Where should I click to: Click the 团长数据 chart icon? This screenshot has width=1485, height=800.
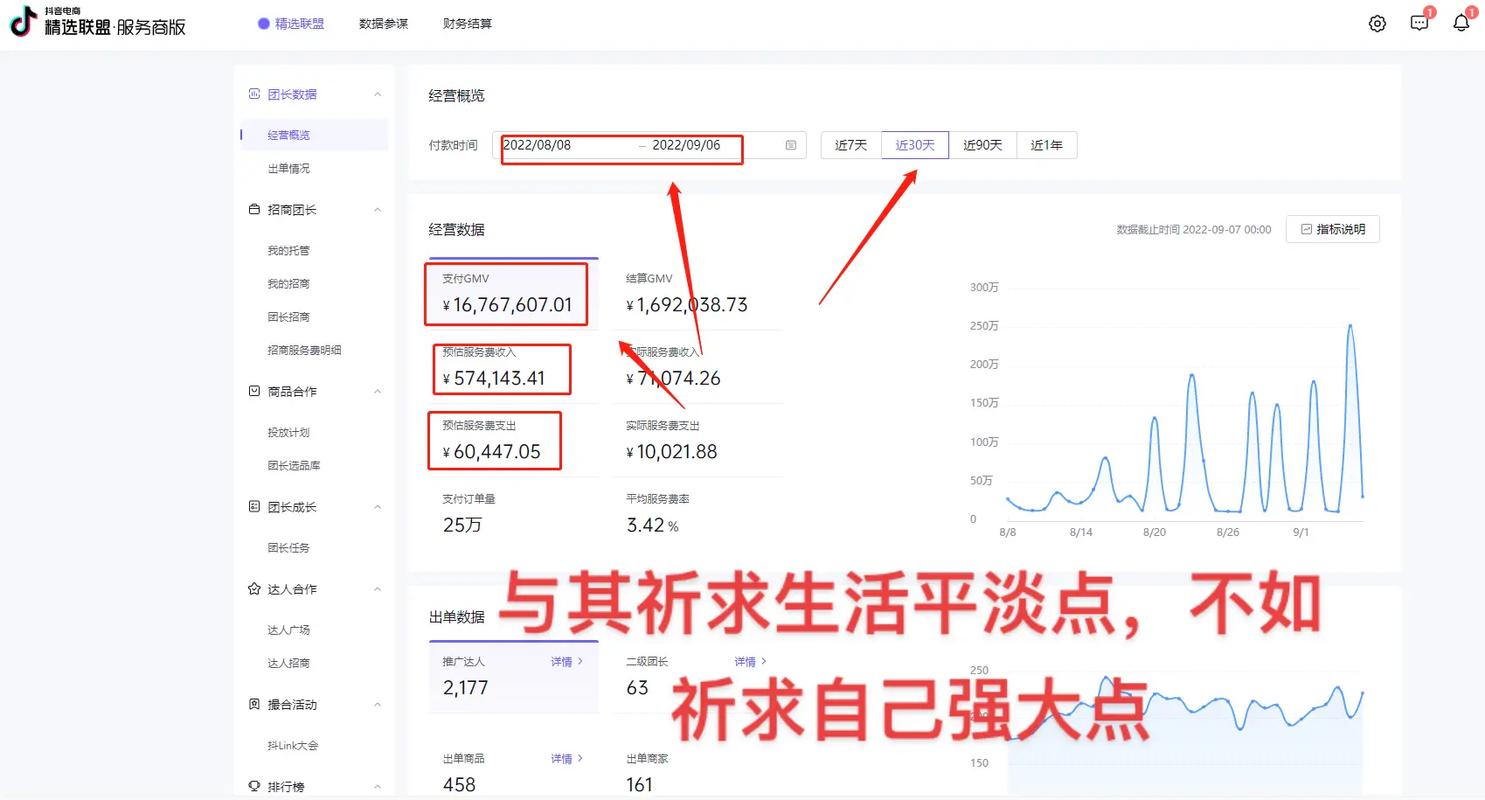click(254, 94)
